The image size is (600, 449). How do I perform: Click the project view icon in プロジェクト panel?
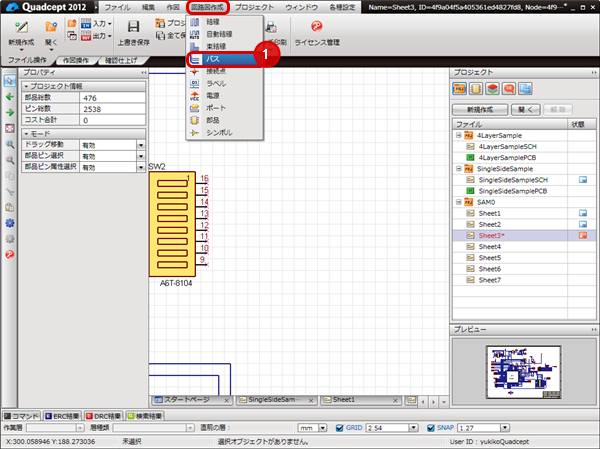click(460, 89)
